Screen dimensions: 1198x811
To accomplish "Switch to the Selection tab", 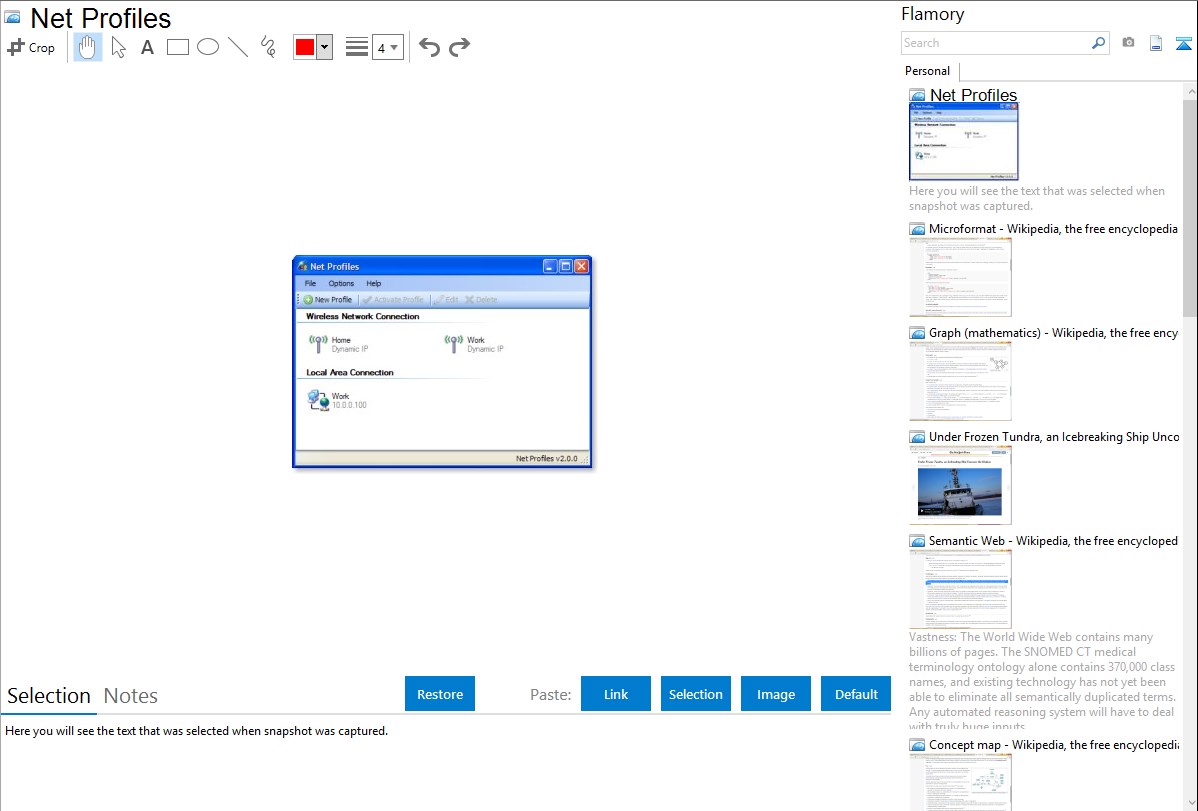I will tap(49, 696).
